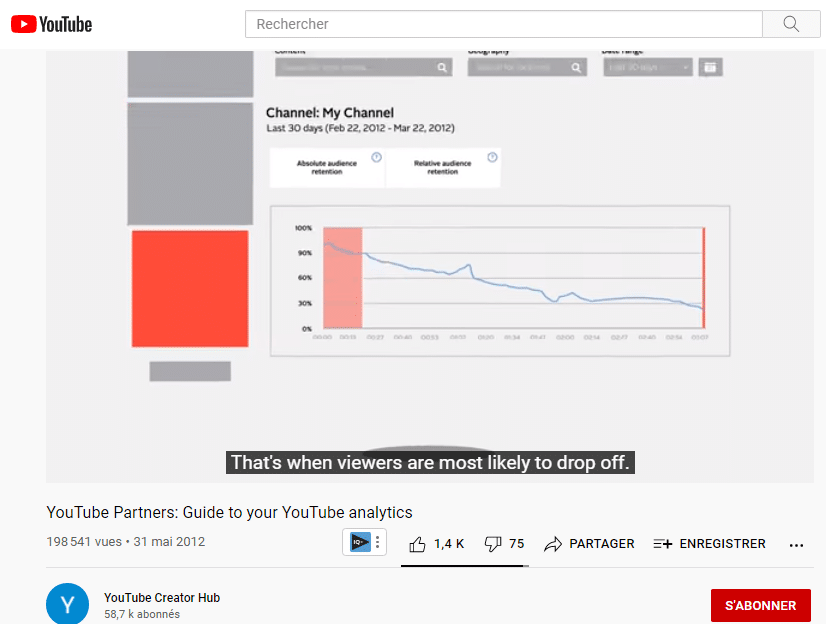Dislike the video with thumbs down
The image size is (826, 624).
tap(493, 544)
